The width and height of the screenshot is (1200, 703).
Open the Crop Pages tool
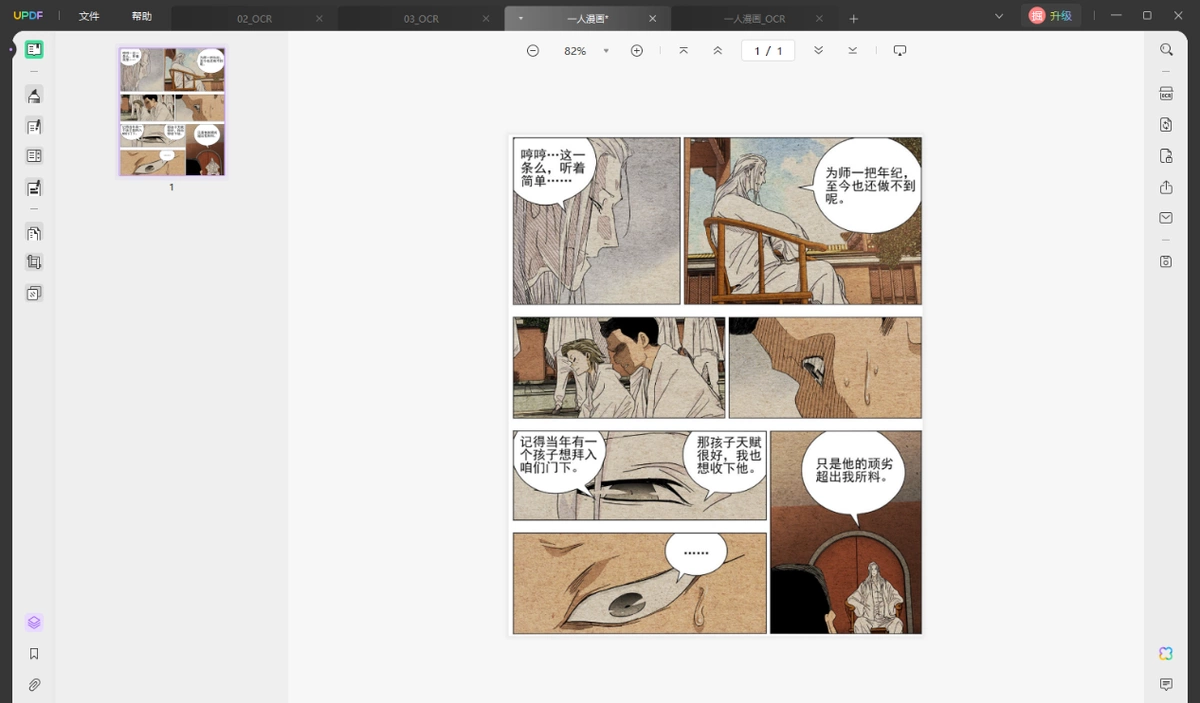(x=34, y=262)
